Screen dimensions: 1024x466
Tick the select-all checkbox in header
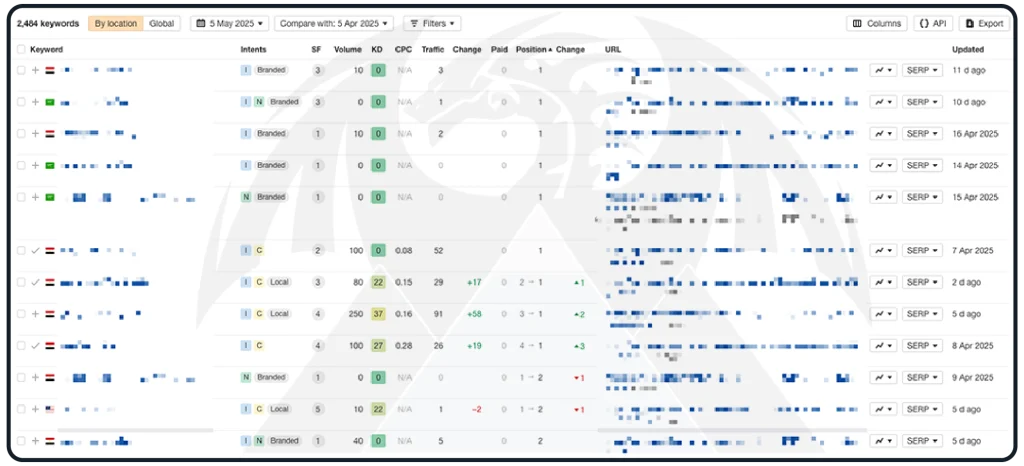pyautogui.click(x=22, y=49)
